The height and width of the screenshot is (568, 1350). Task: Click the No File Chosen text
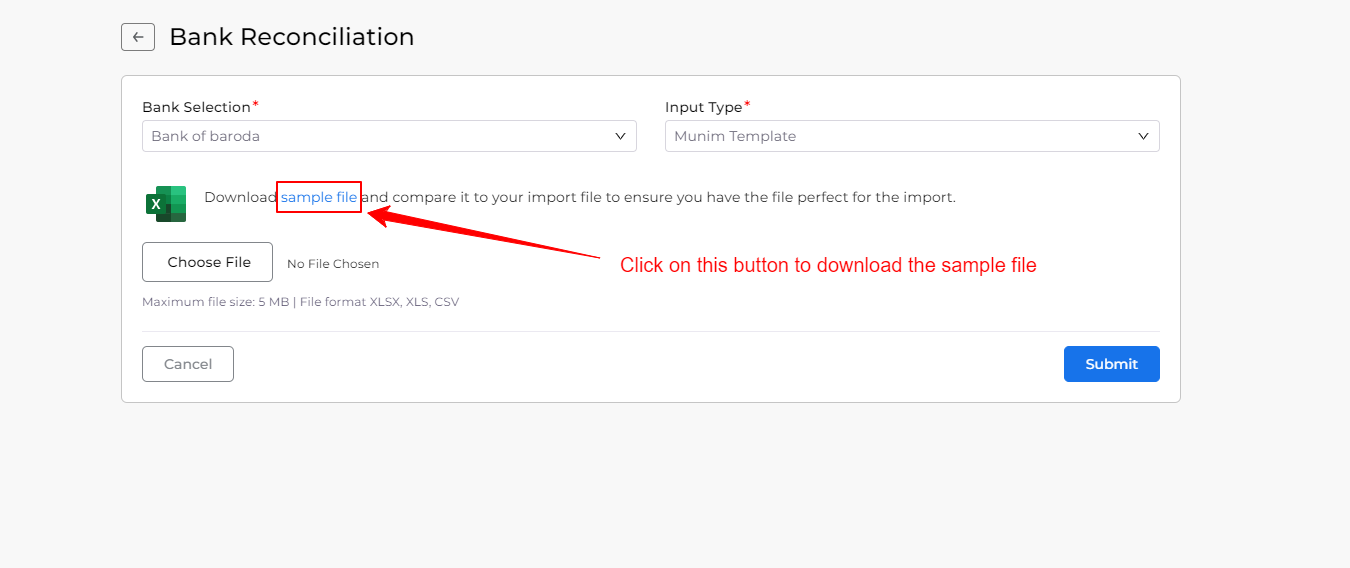(x=333, y=264)
